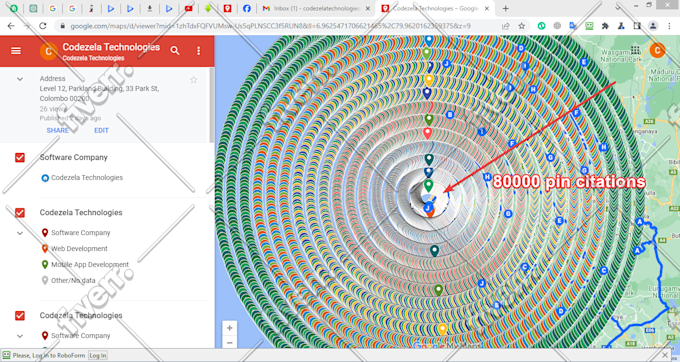Go back with browser back arrow
Viewport: 680px width, 362px height.
coord(11,26)
